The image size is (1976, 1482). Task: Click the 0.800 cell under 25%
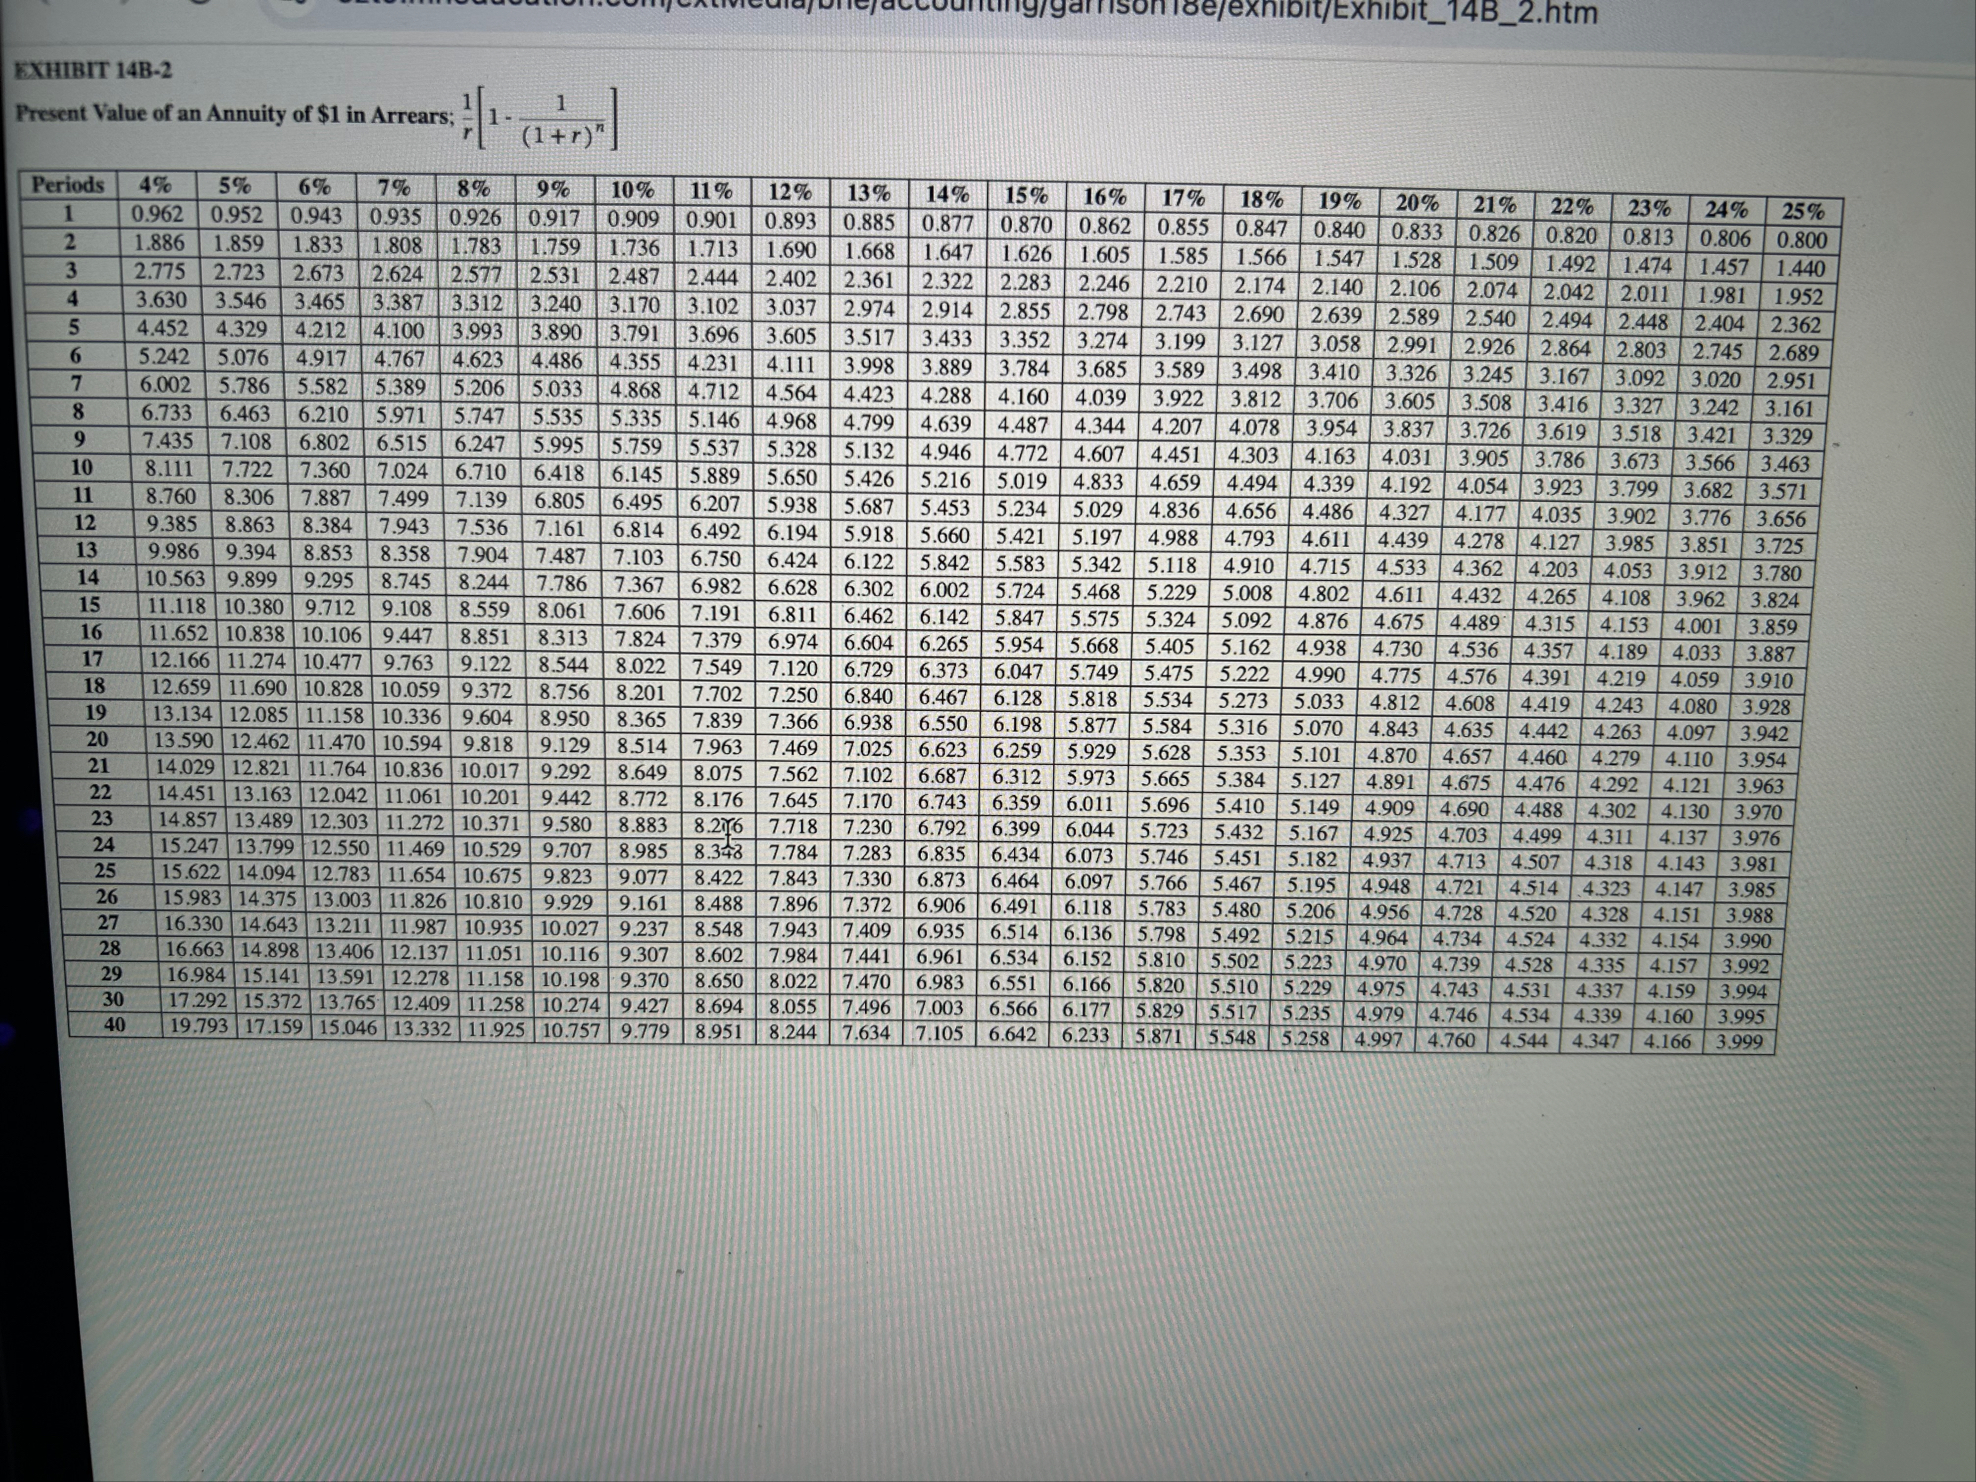[1801, 240]
